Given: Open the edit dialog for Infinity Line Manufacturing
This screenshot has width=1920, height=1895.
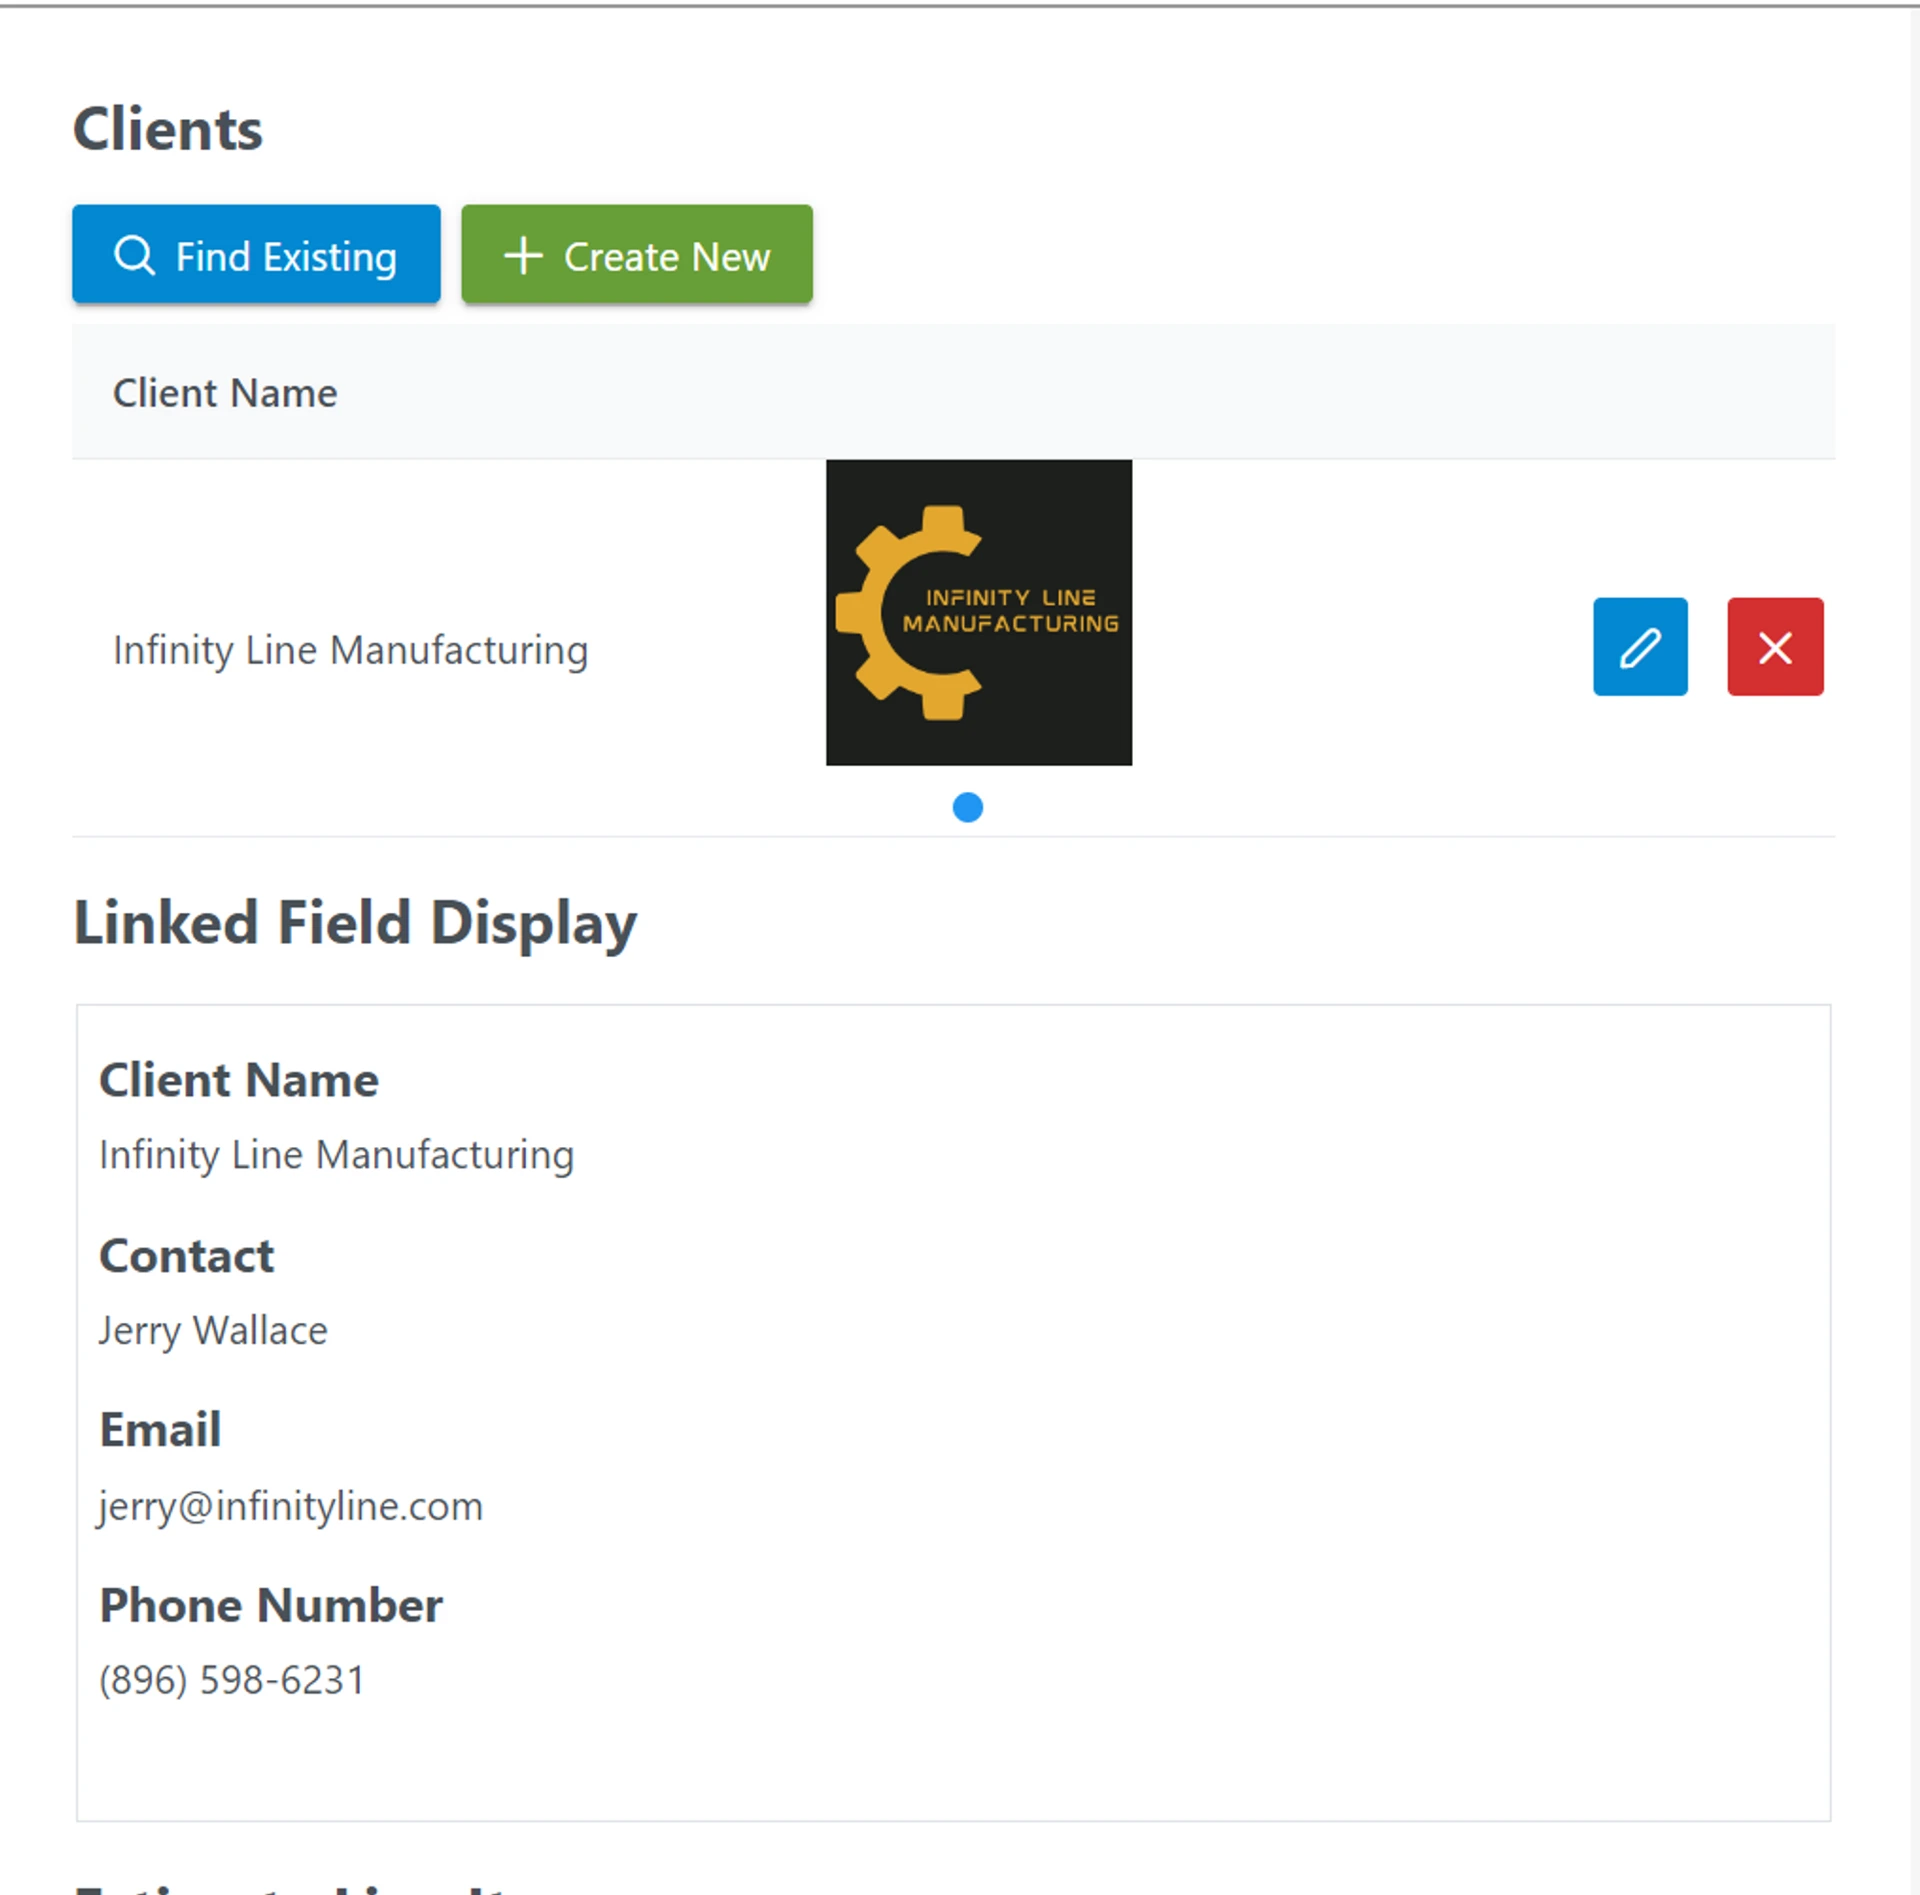Looking at the screenshot, I should (x=1640, y=647).
